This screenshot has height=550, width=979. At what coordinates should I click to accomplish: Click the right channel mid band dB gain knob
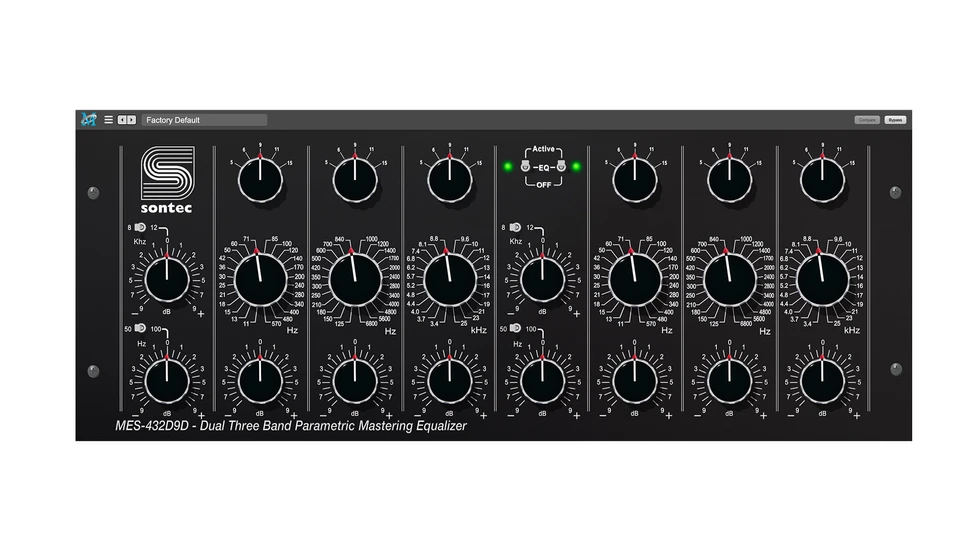coord(729,380)
